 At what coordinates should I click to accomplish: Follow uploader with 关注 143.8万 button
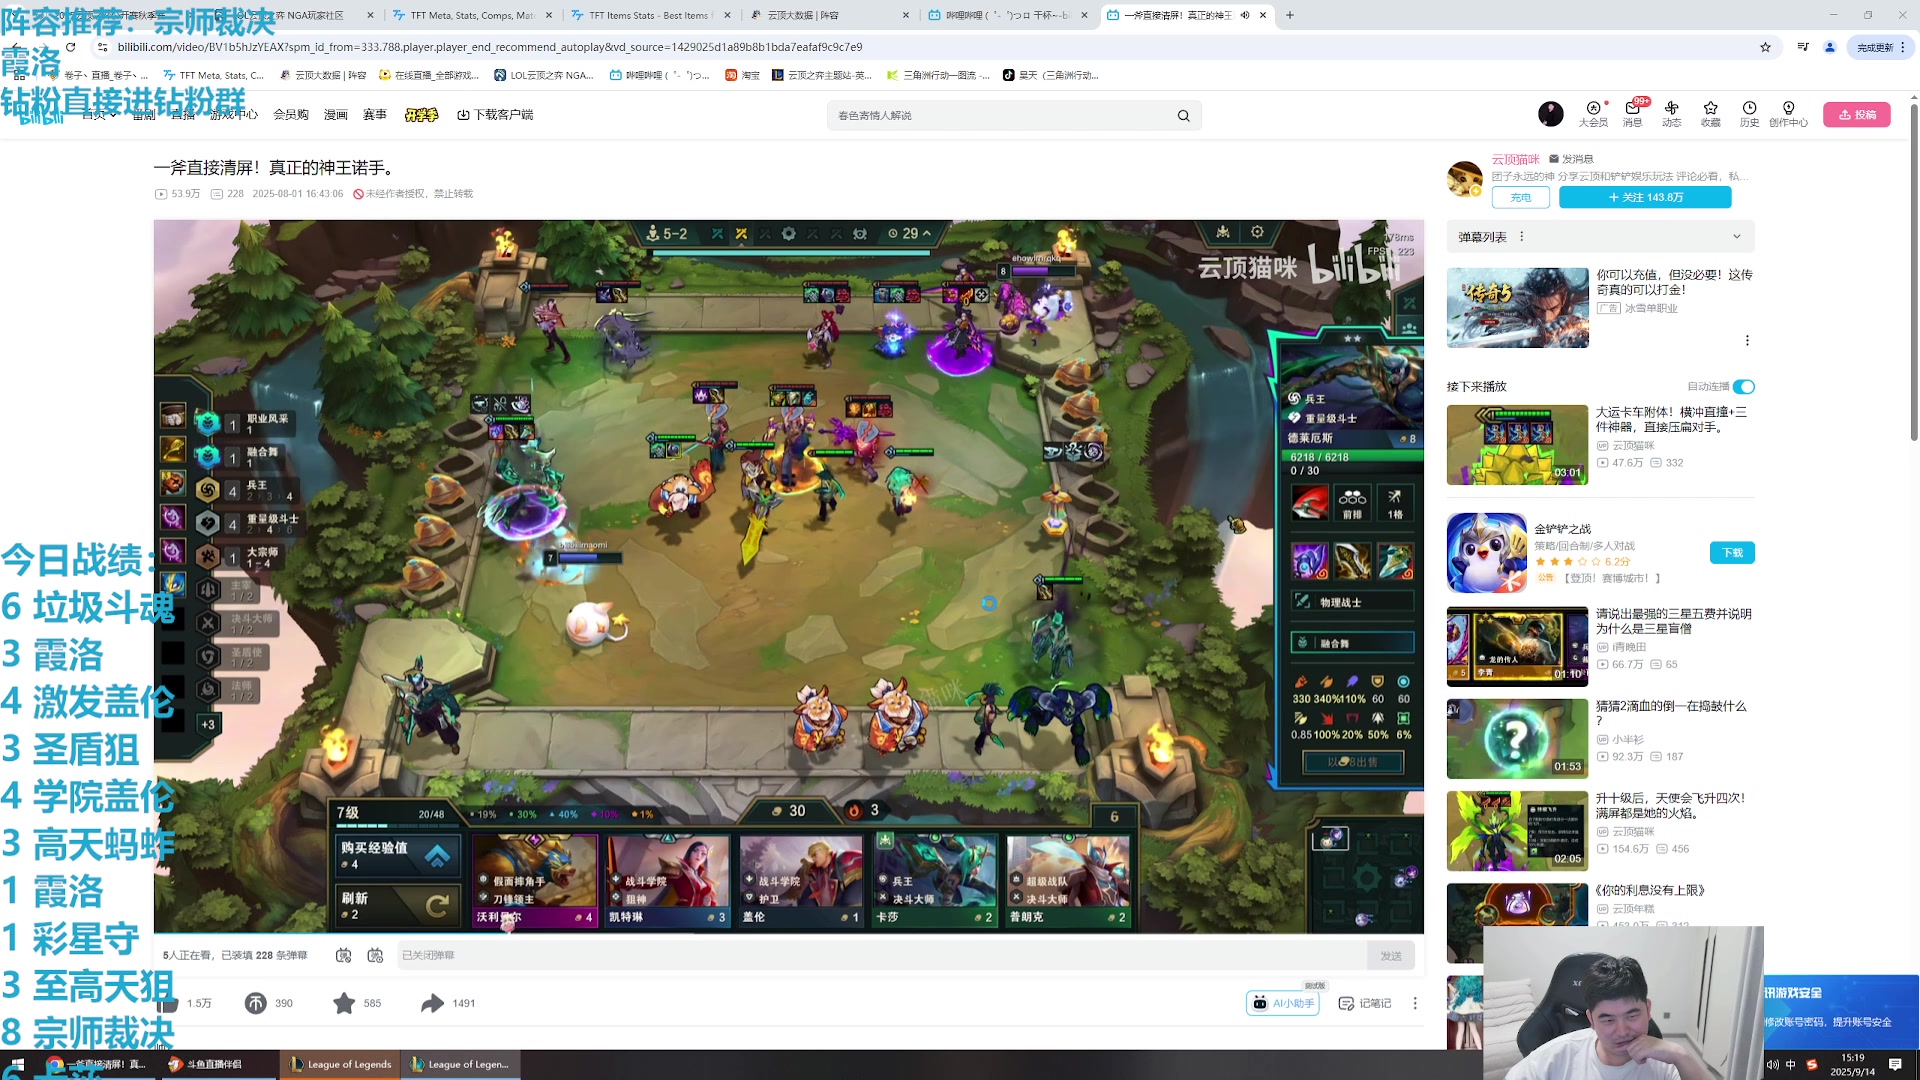tap(1645, 198)
